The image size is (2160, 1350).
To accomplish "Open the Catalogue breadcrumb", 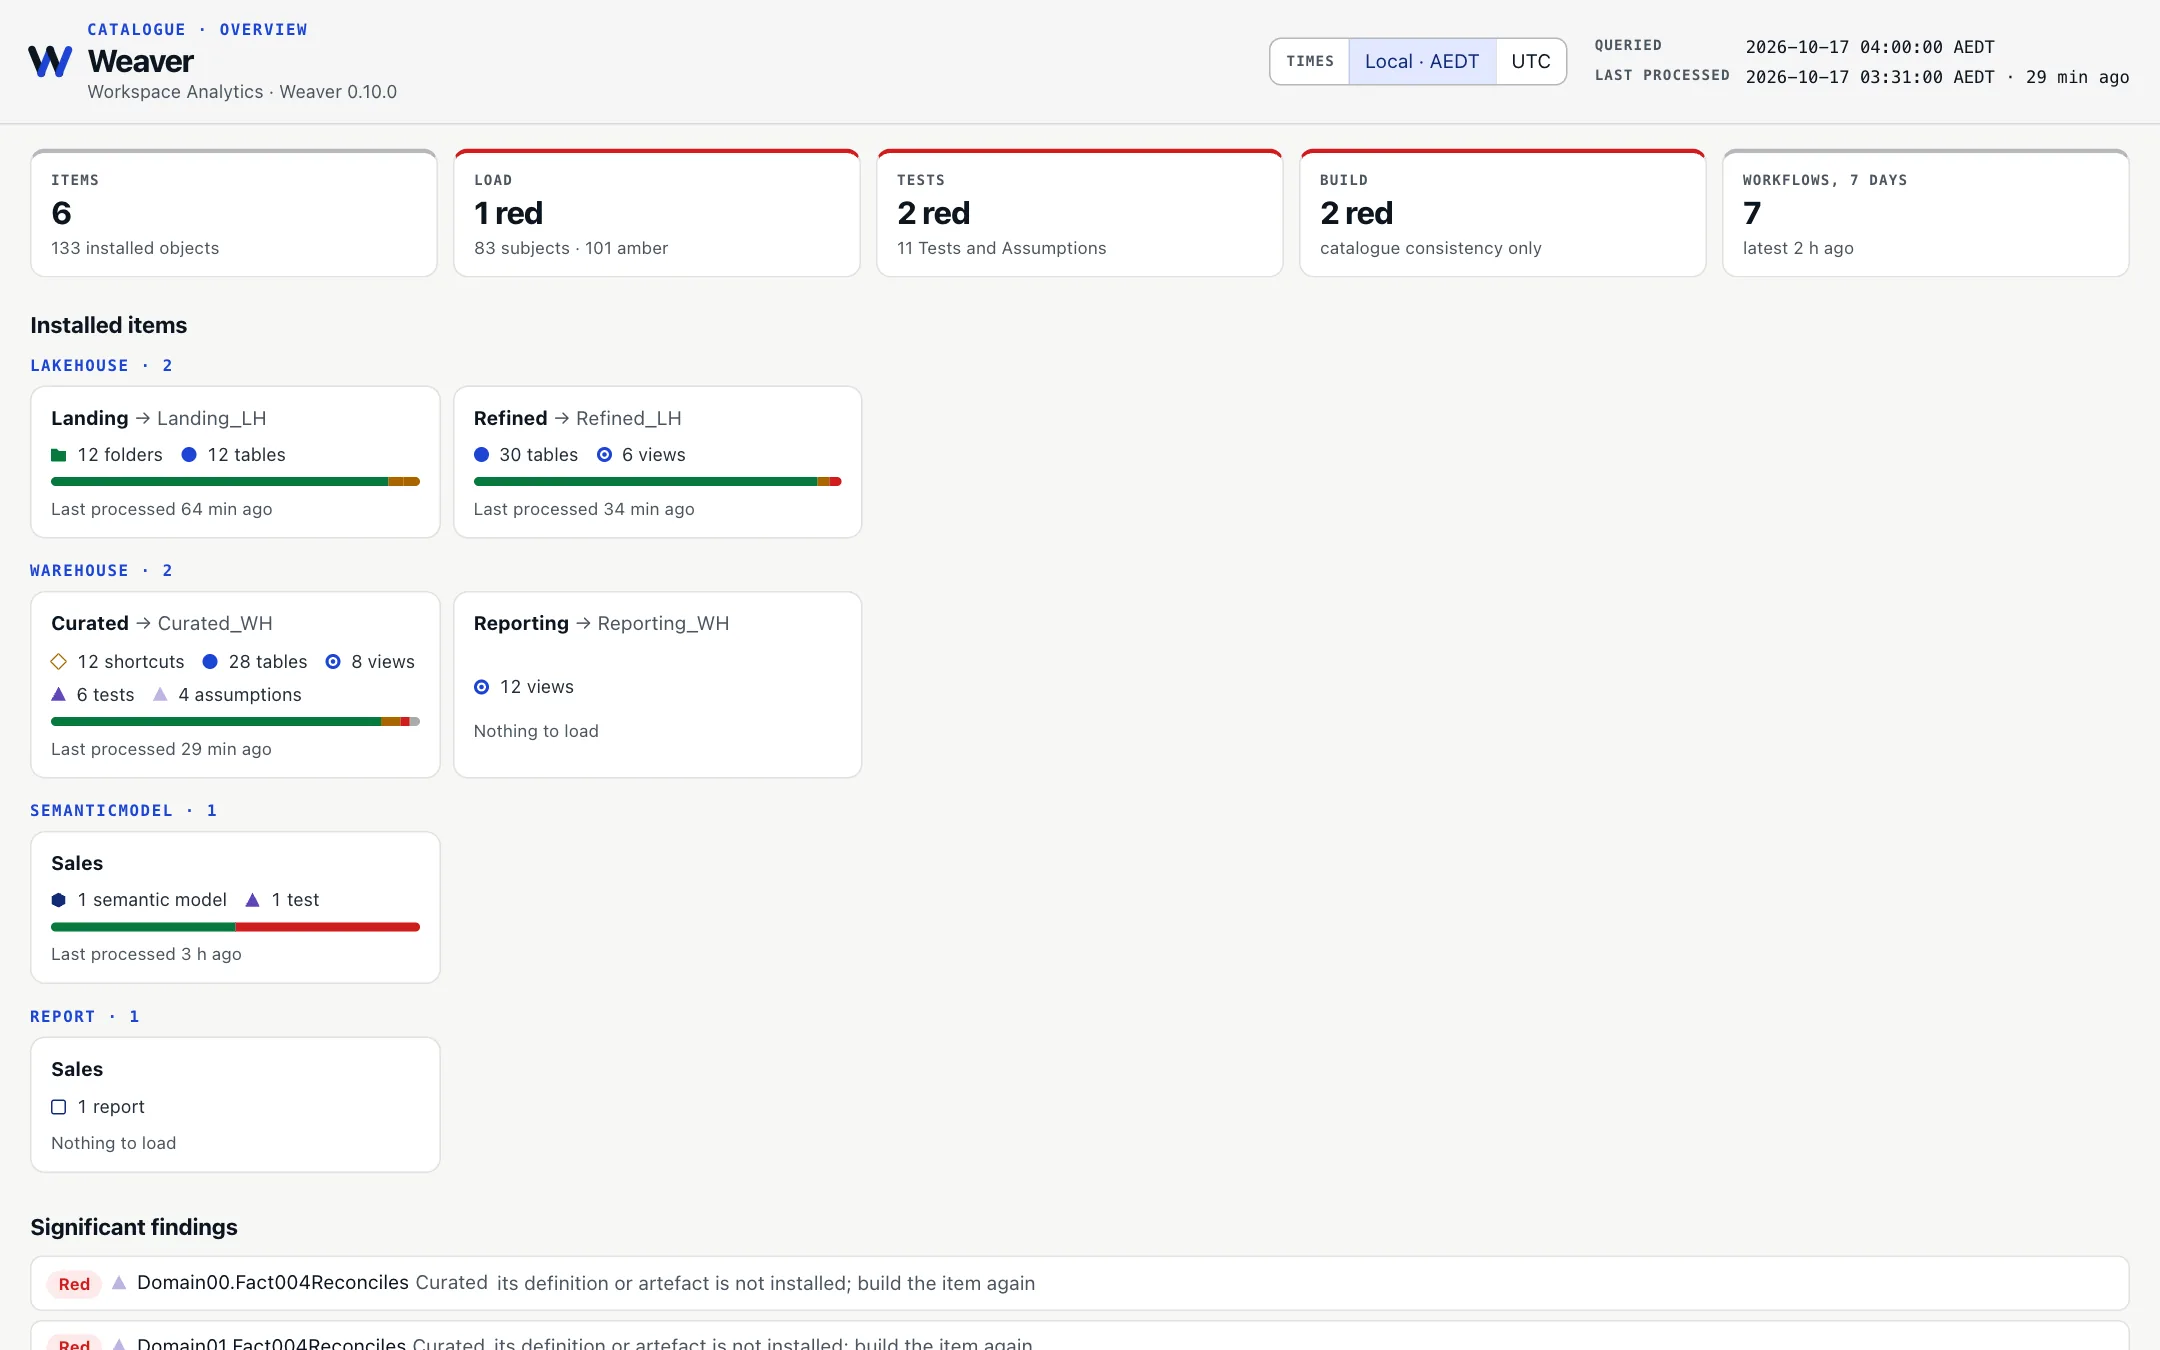I will coord(136,29).
